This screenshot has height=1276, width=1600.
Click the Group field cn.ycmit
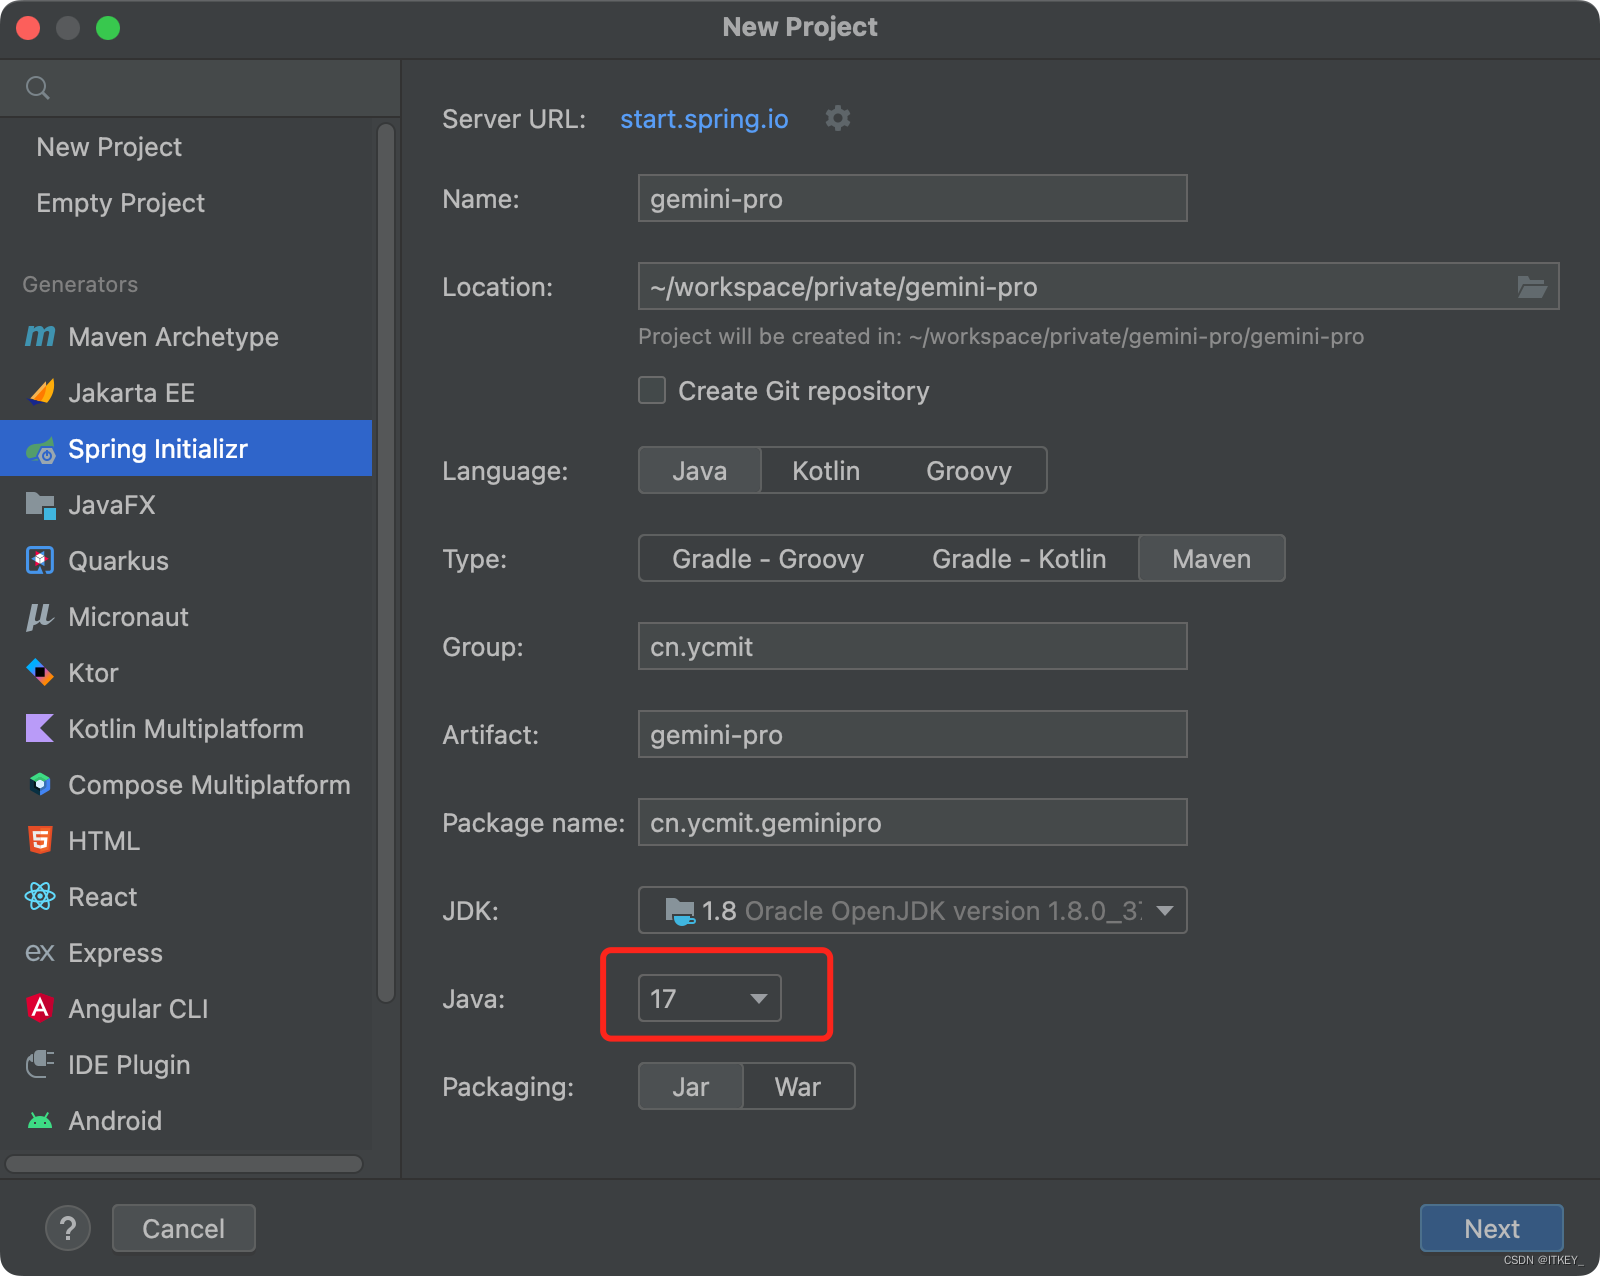pyautogui.click(x=913, y=646)
